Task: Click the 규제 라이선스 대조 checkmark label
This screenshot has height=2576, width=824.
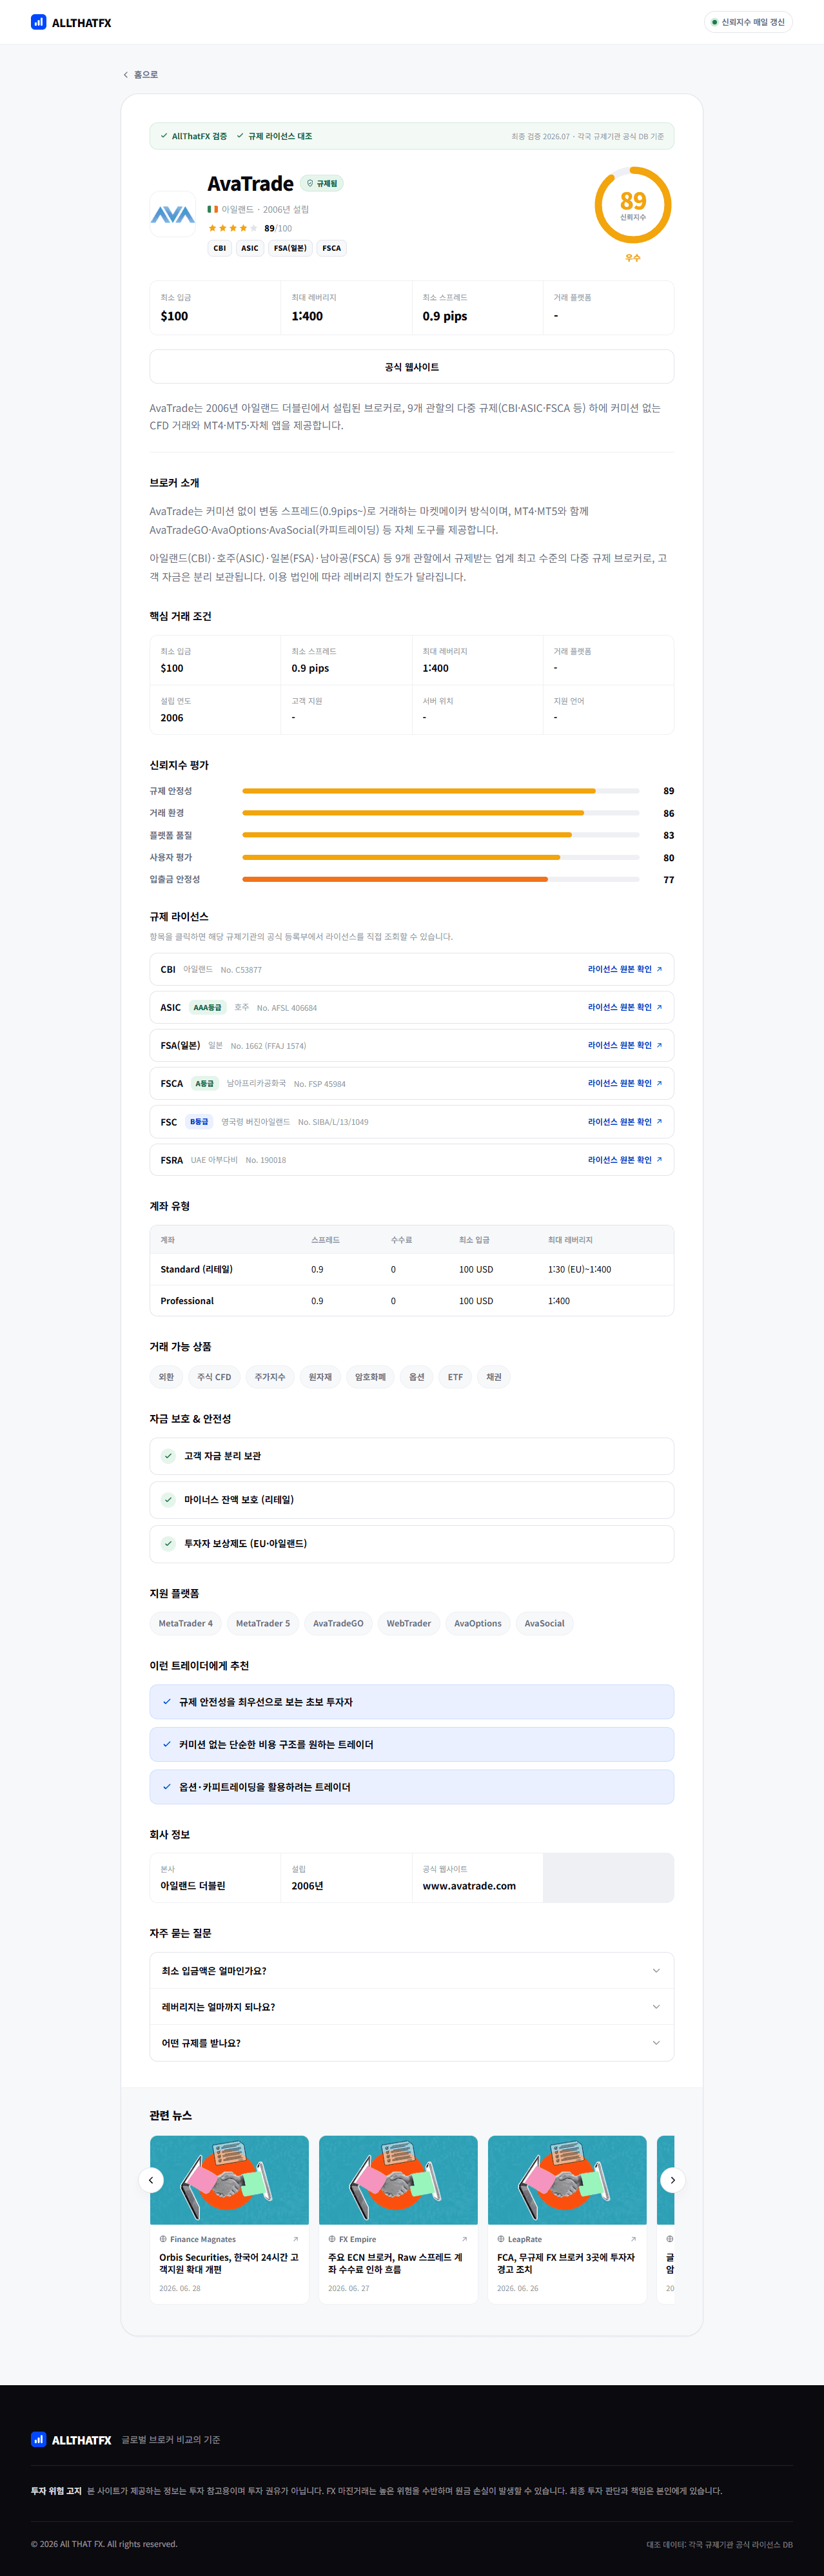Action: (274, 136)
